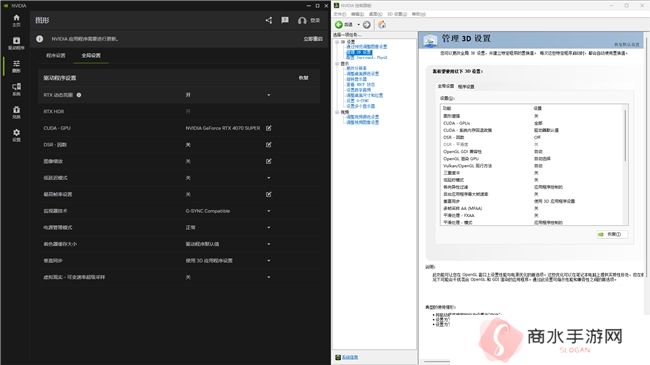Open the File menu in Control Panel
This screenshot has height=365, width=650.
(340, 14)
